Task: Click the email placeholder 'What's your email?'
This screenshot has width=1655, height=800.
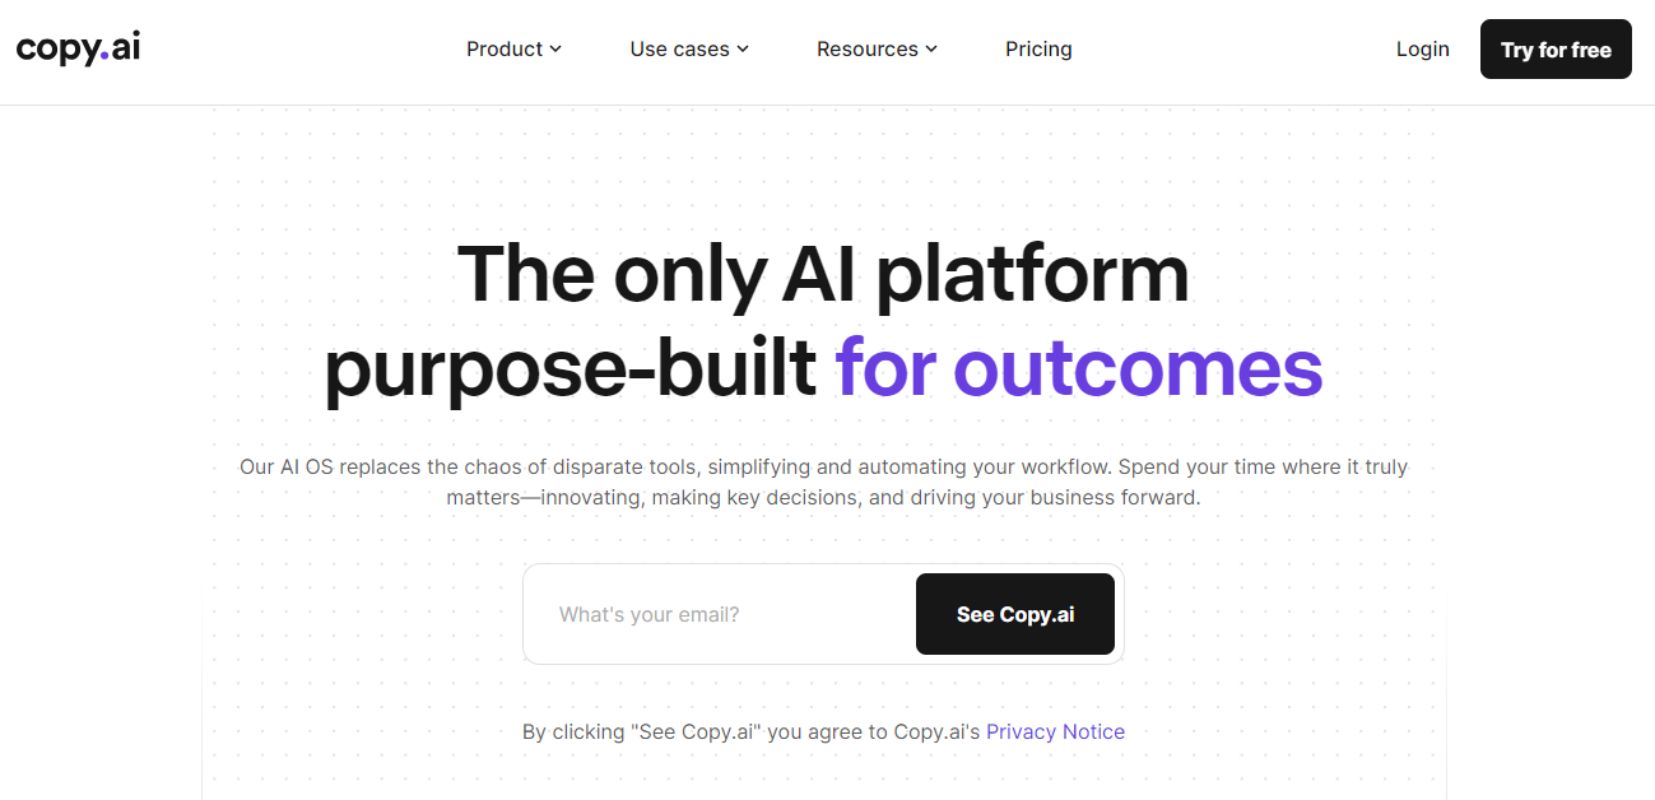Action: (650, 614)
